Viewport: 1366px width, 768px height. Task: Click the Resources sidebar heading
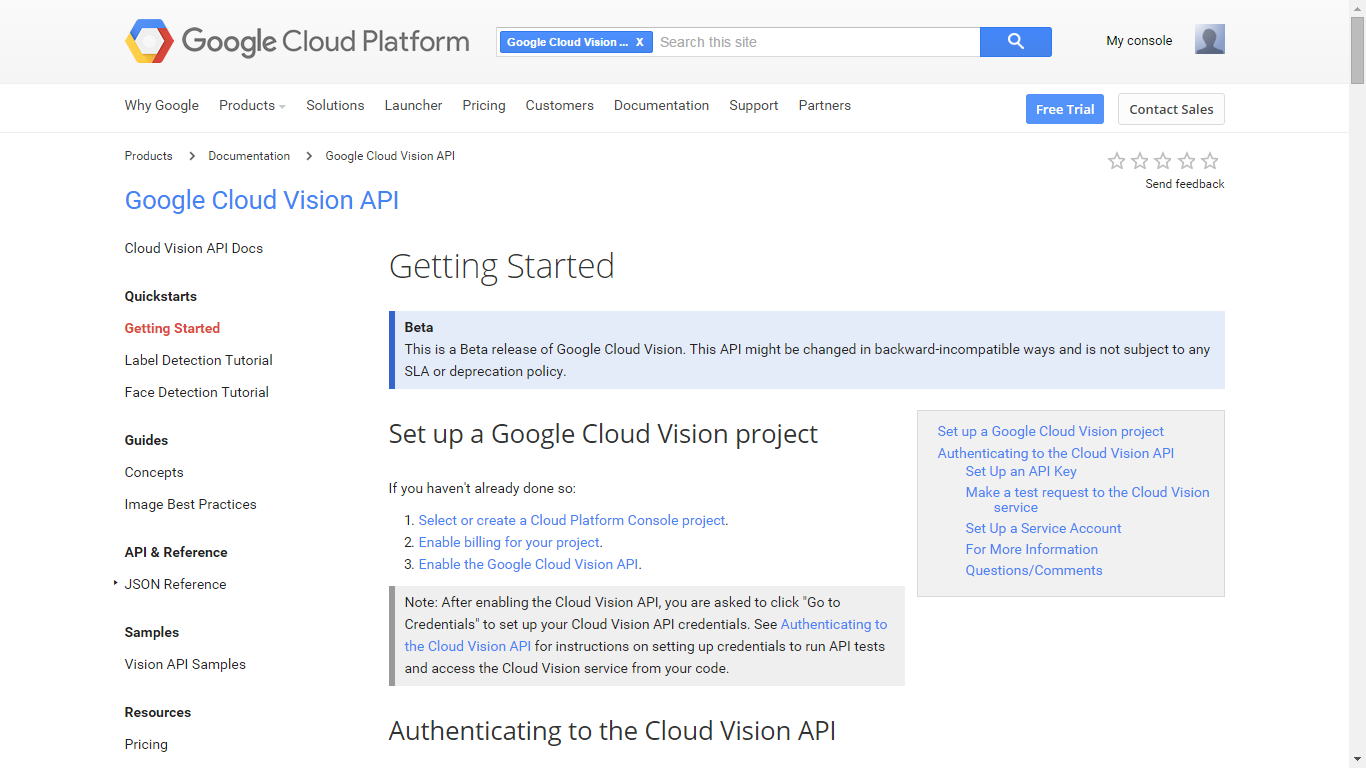(158, 712)
